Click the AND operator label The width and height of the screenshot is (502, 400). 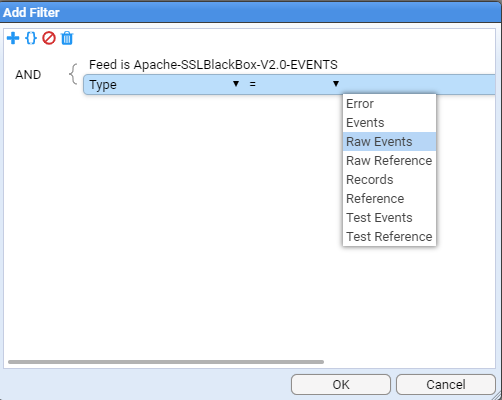point(28,75)
